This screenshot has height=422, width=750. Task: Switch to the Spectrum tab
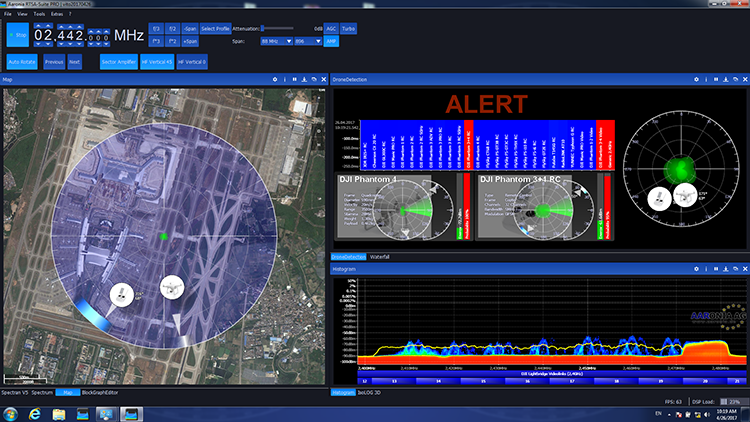click(42, 392)
